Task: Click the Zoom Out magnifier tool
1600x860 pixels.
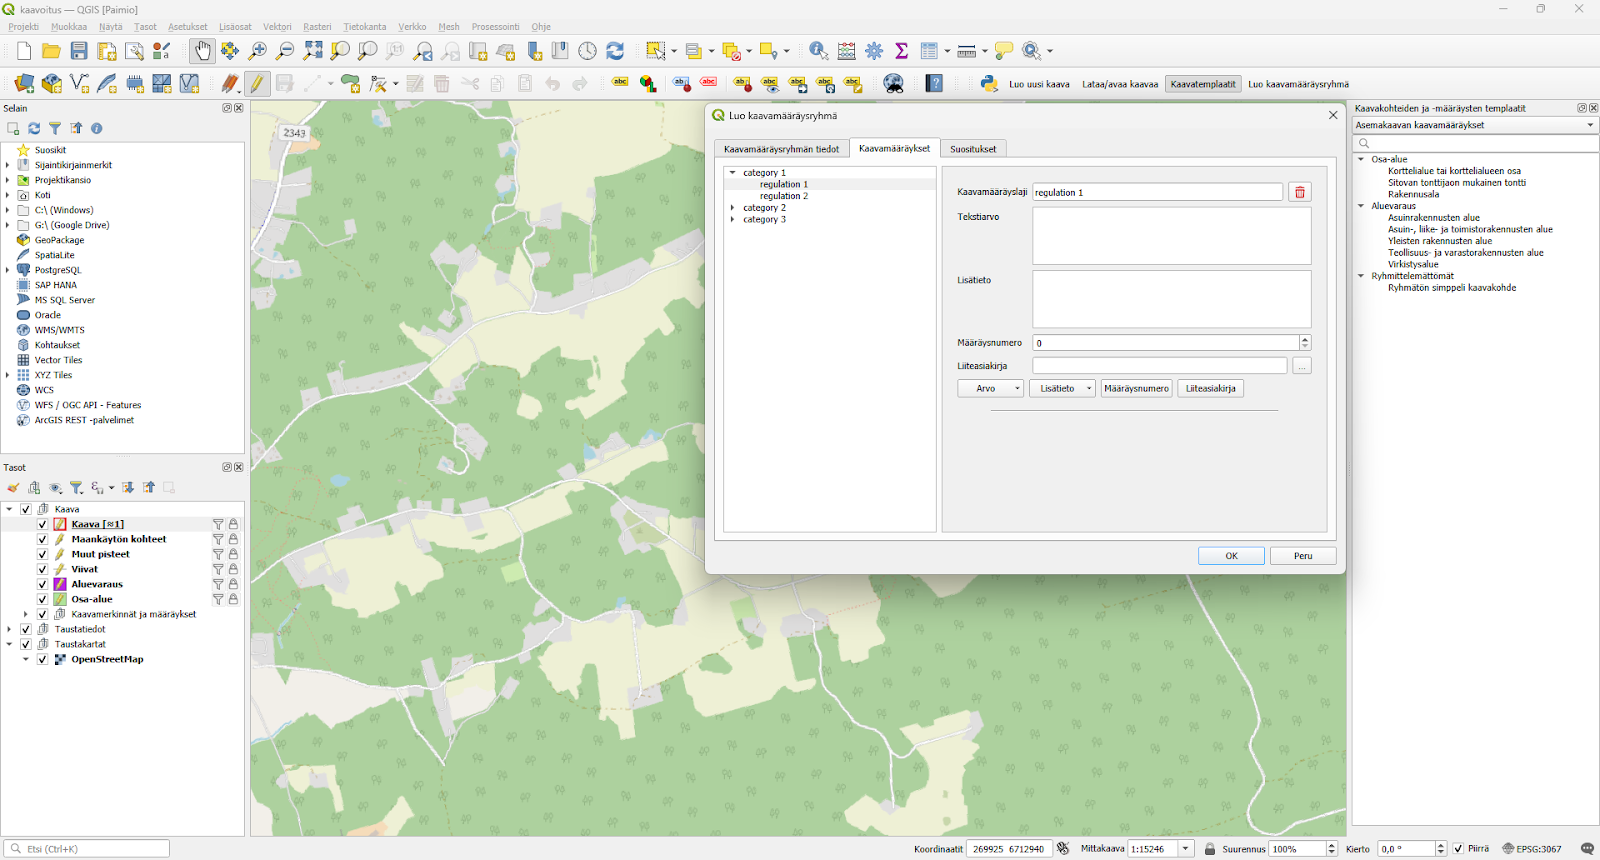Action: point(285,51)
